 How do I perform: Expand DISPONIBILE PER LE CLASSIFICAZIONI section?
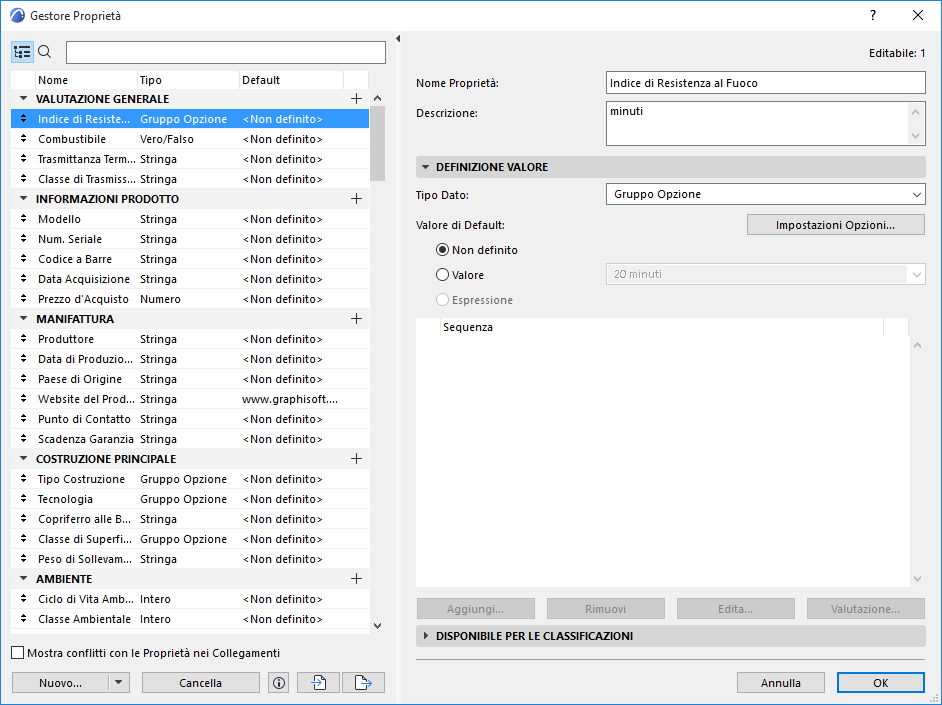tap(425, 635)
